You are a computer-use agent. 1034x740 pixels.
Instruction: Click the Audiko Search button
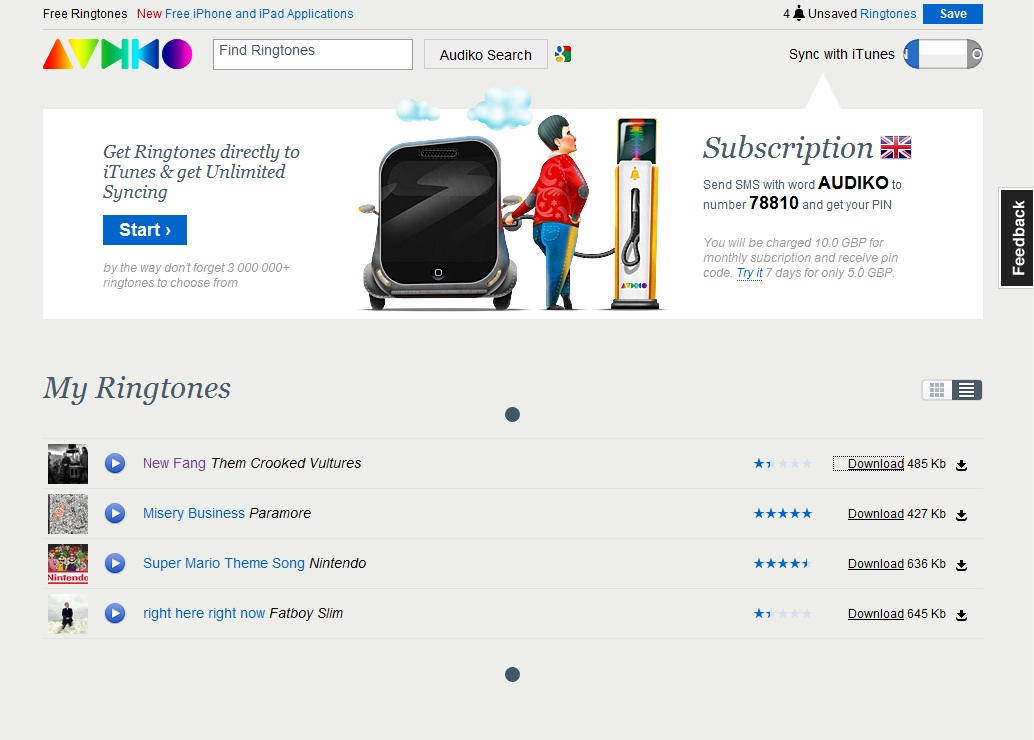click(485, 55)
